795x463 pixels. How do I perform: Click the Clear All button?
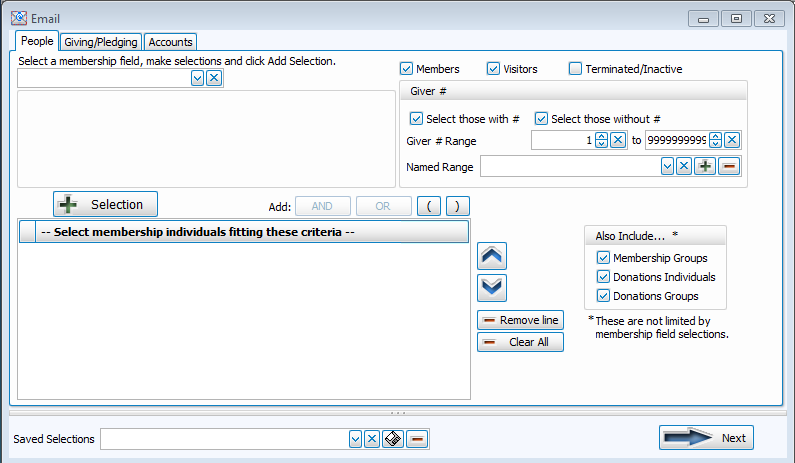[x=520, y=342]
